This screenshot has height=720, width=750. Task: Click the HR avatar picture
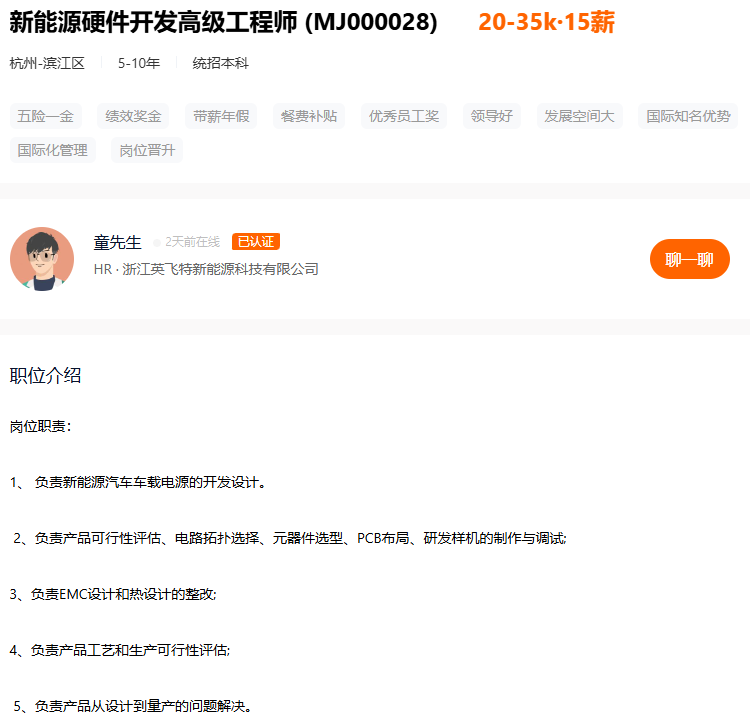point(42,259)
